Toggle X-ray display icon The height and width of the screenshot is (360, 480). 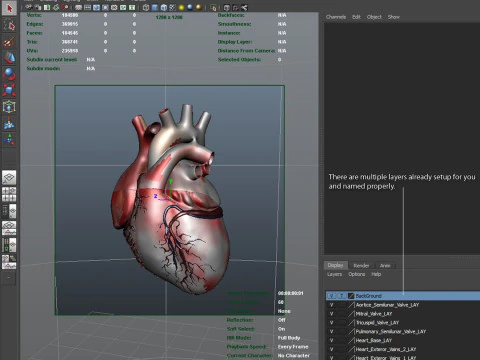227,7
